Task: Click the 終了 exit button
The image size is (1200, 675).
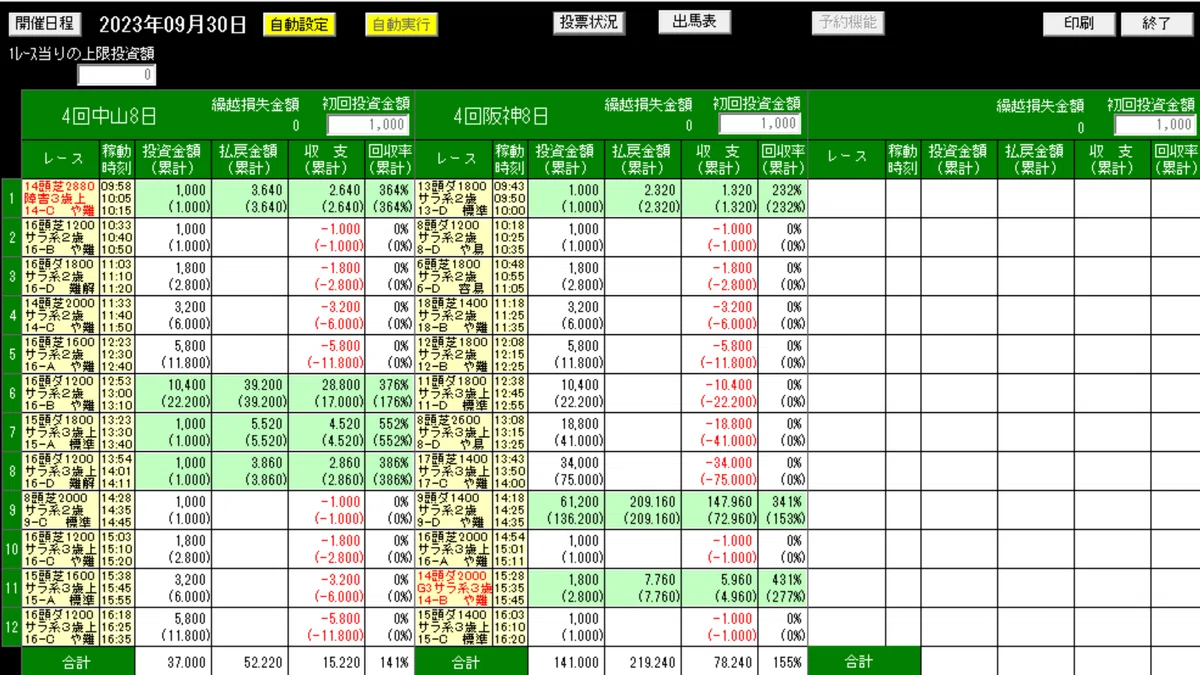Action: [1157, 24]
